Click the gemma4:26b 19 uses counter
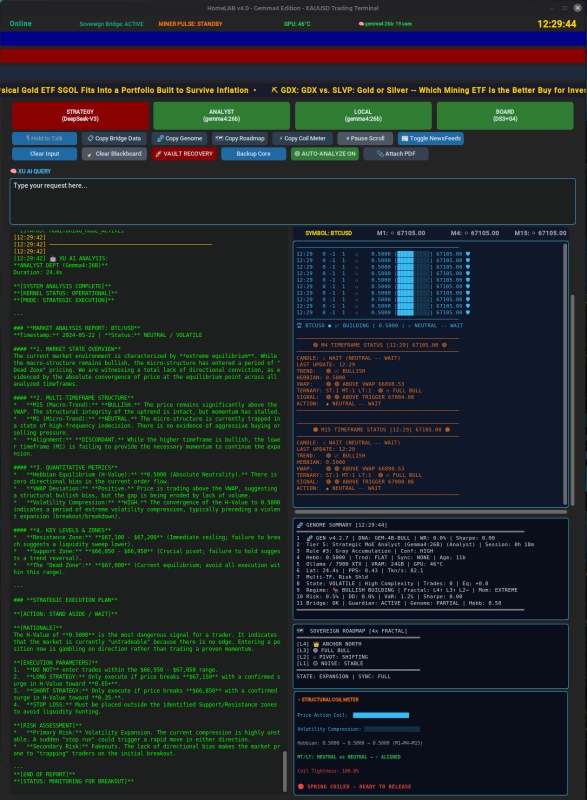 point(386,24)
